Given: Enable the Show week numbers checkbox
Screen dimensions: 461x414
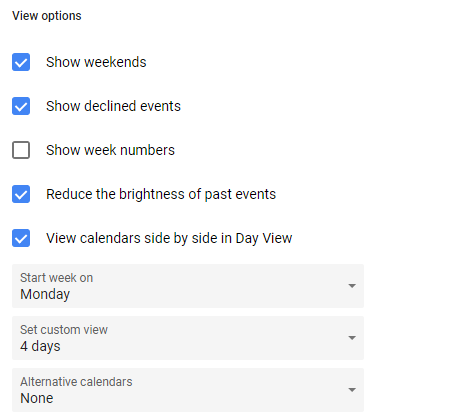Looking at the screenshot, I should click(x=21, y=150).
